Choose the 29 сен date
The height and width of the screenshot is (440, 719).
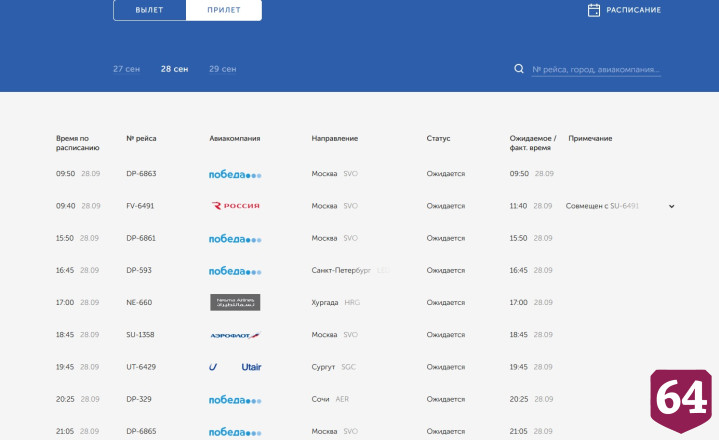point(222,69)
